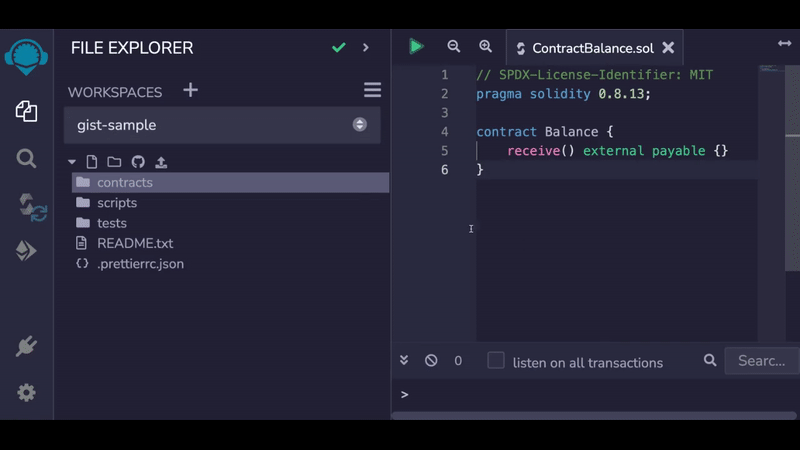Image resolution: width=800 pixels, height=450 pixels.
Task: Click the green Run script play icon
Action: pos(416,46)
